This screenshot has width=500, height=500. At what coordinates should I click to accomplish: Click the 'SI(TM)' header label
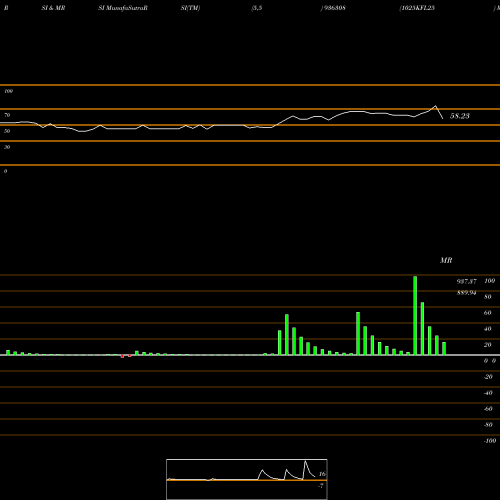(190, 8)
